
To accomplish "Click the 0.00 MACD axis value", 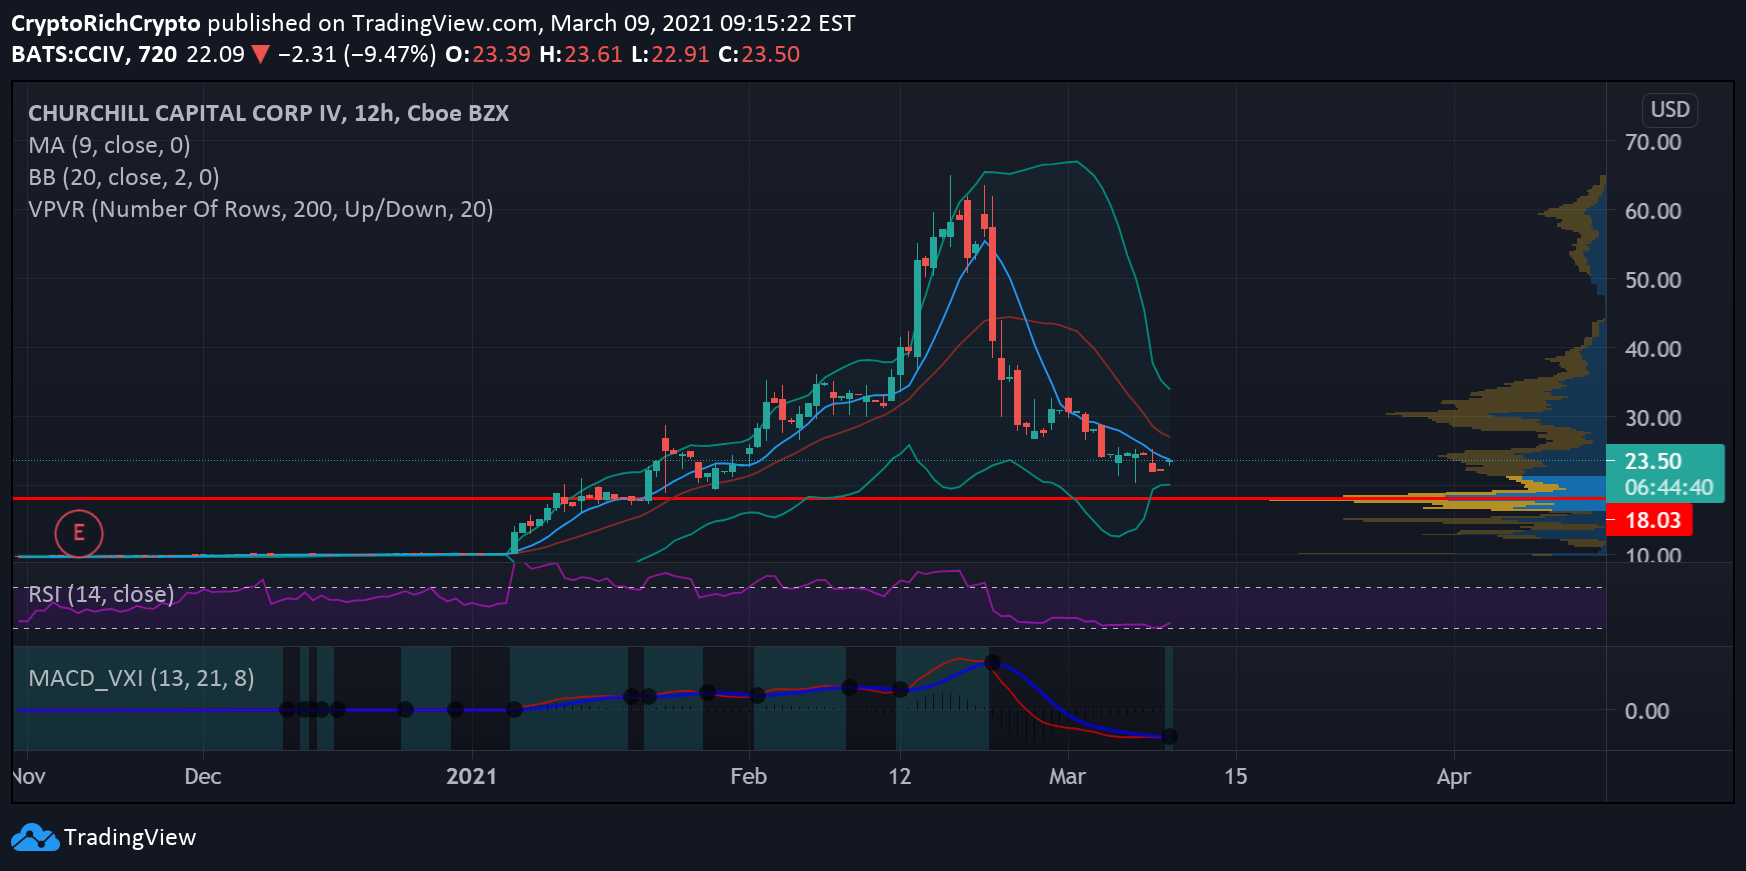I will (1647, 711).
